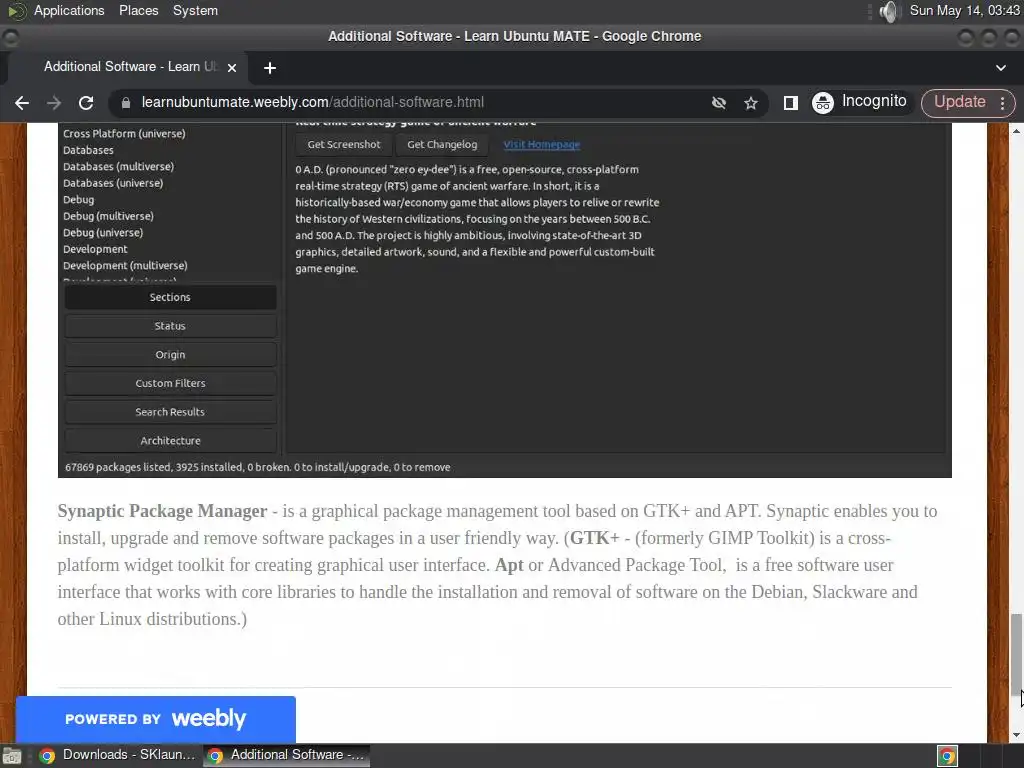1024x768 pixels.
Task: Click the Sections filter button
Action: click(x=170, y=297)
